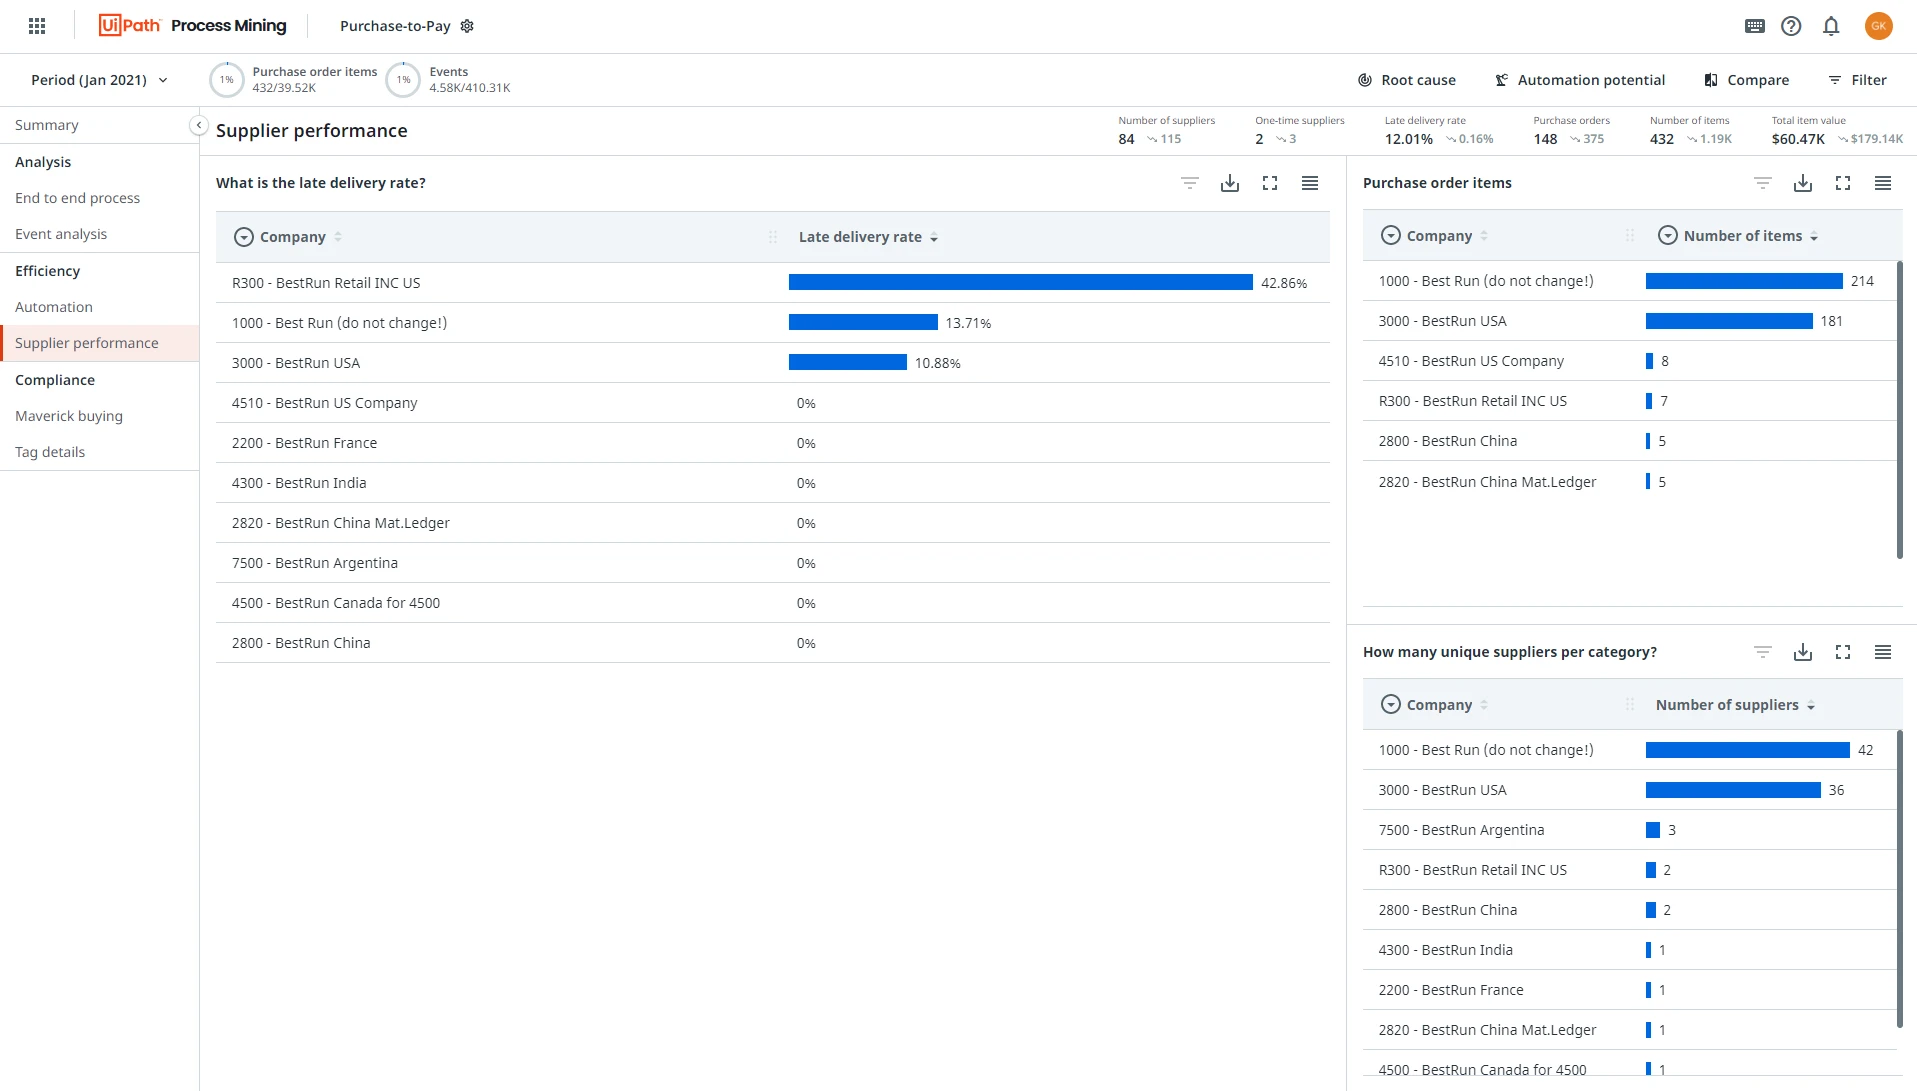Viewport: 1917px width, 1091px height.
Task: Click the Purchase orders 148 KPI
Action: tap(1571, 131)
